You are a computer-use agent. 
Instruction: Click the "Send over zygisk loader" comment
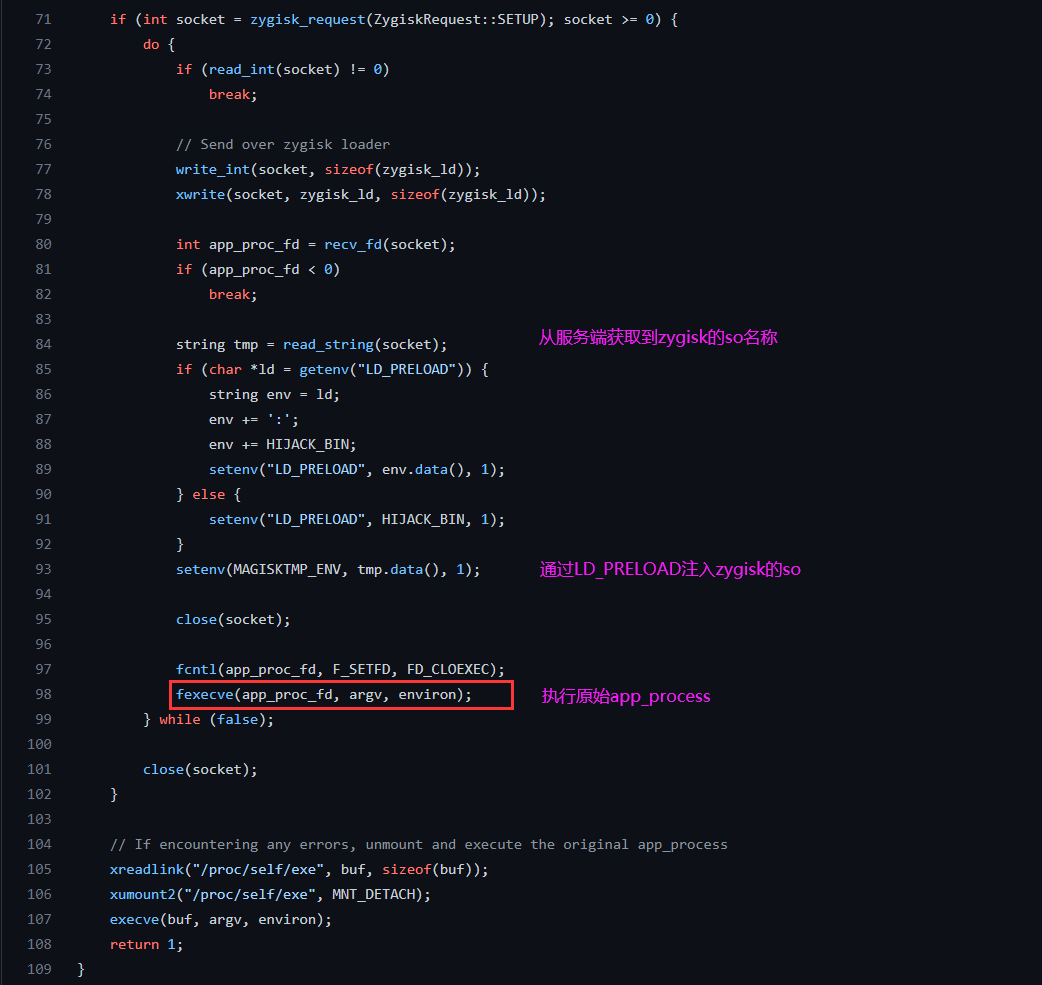coord(282,144)
